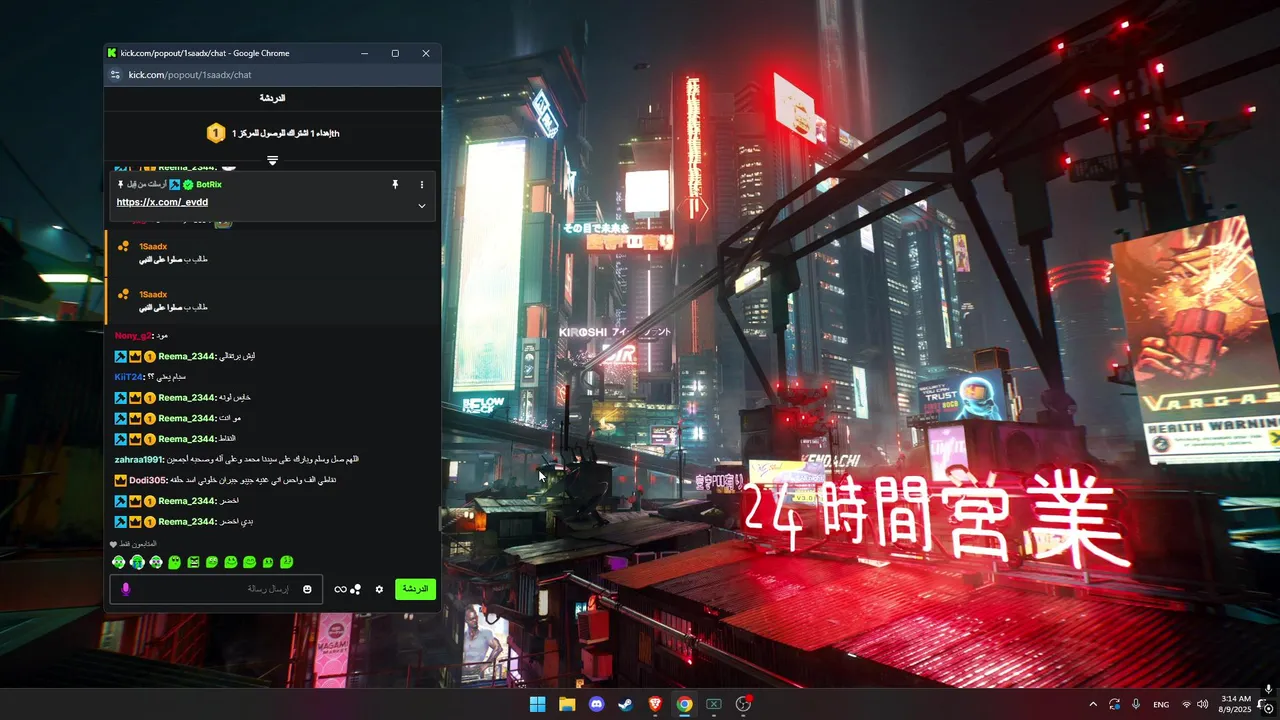Open the gift subscription leaderboard banner text
The image size is (1280, 720).
pos(286,133)
